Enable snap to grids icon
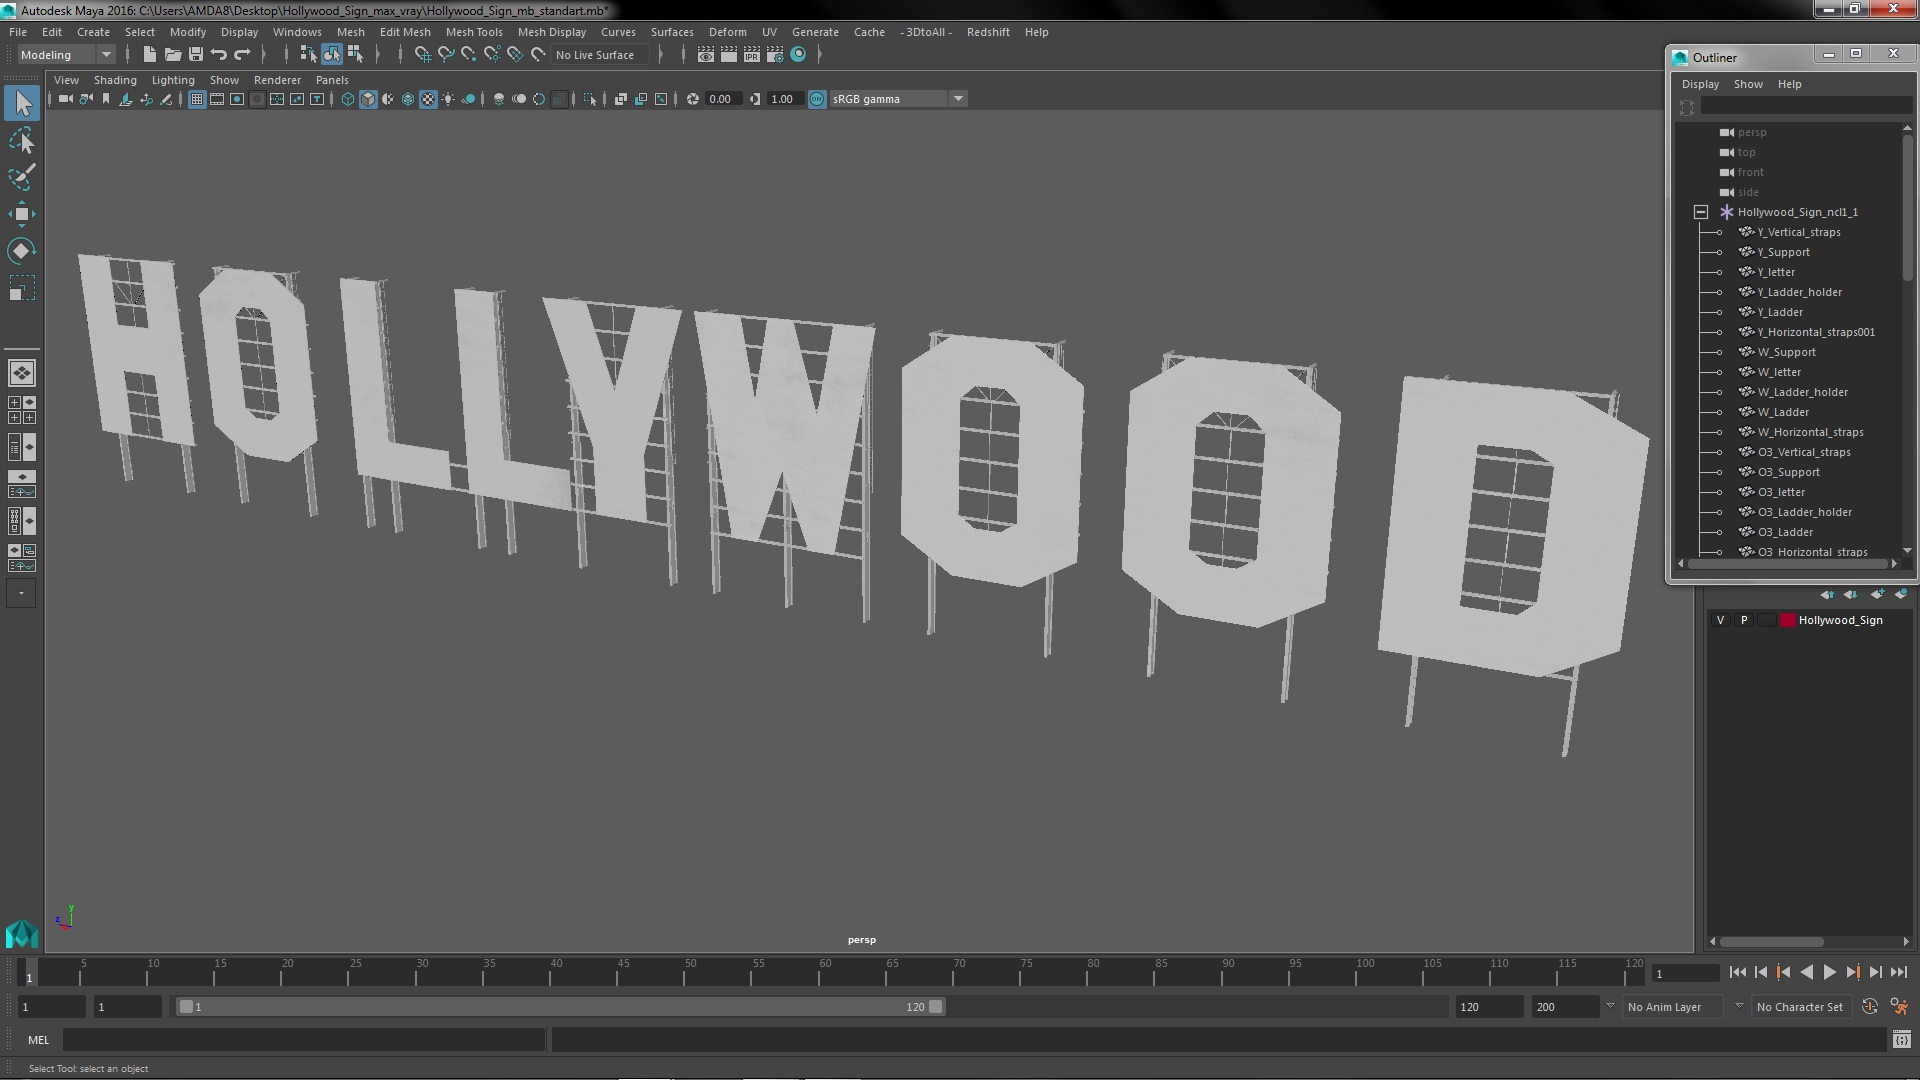This screenshot has width=1920, height=1080. 423,55
